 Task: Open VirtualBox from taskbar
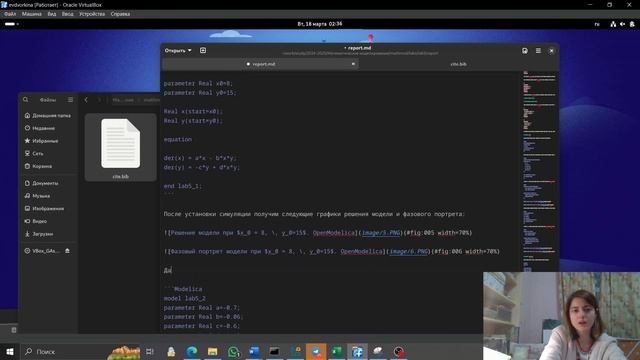358,351
